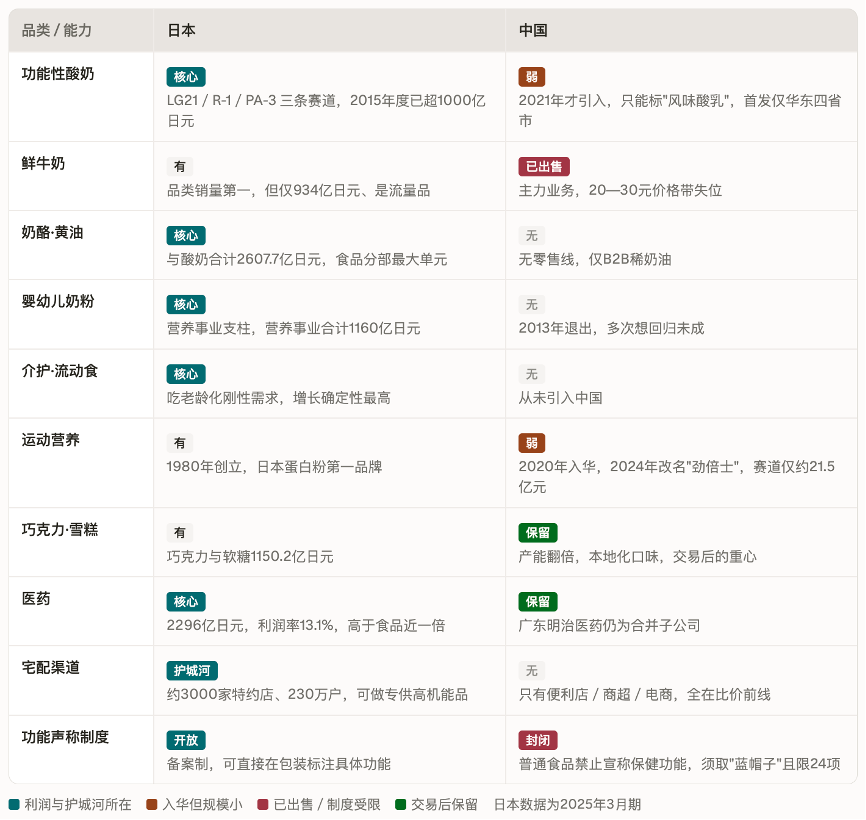Click text 备案制，可直接在包装标注具体功能

pos(279,765)
